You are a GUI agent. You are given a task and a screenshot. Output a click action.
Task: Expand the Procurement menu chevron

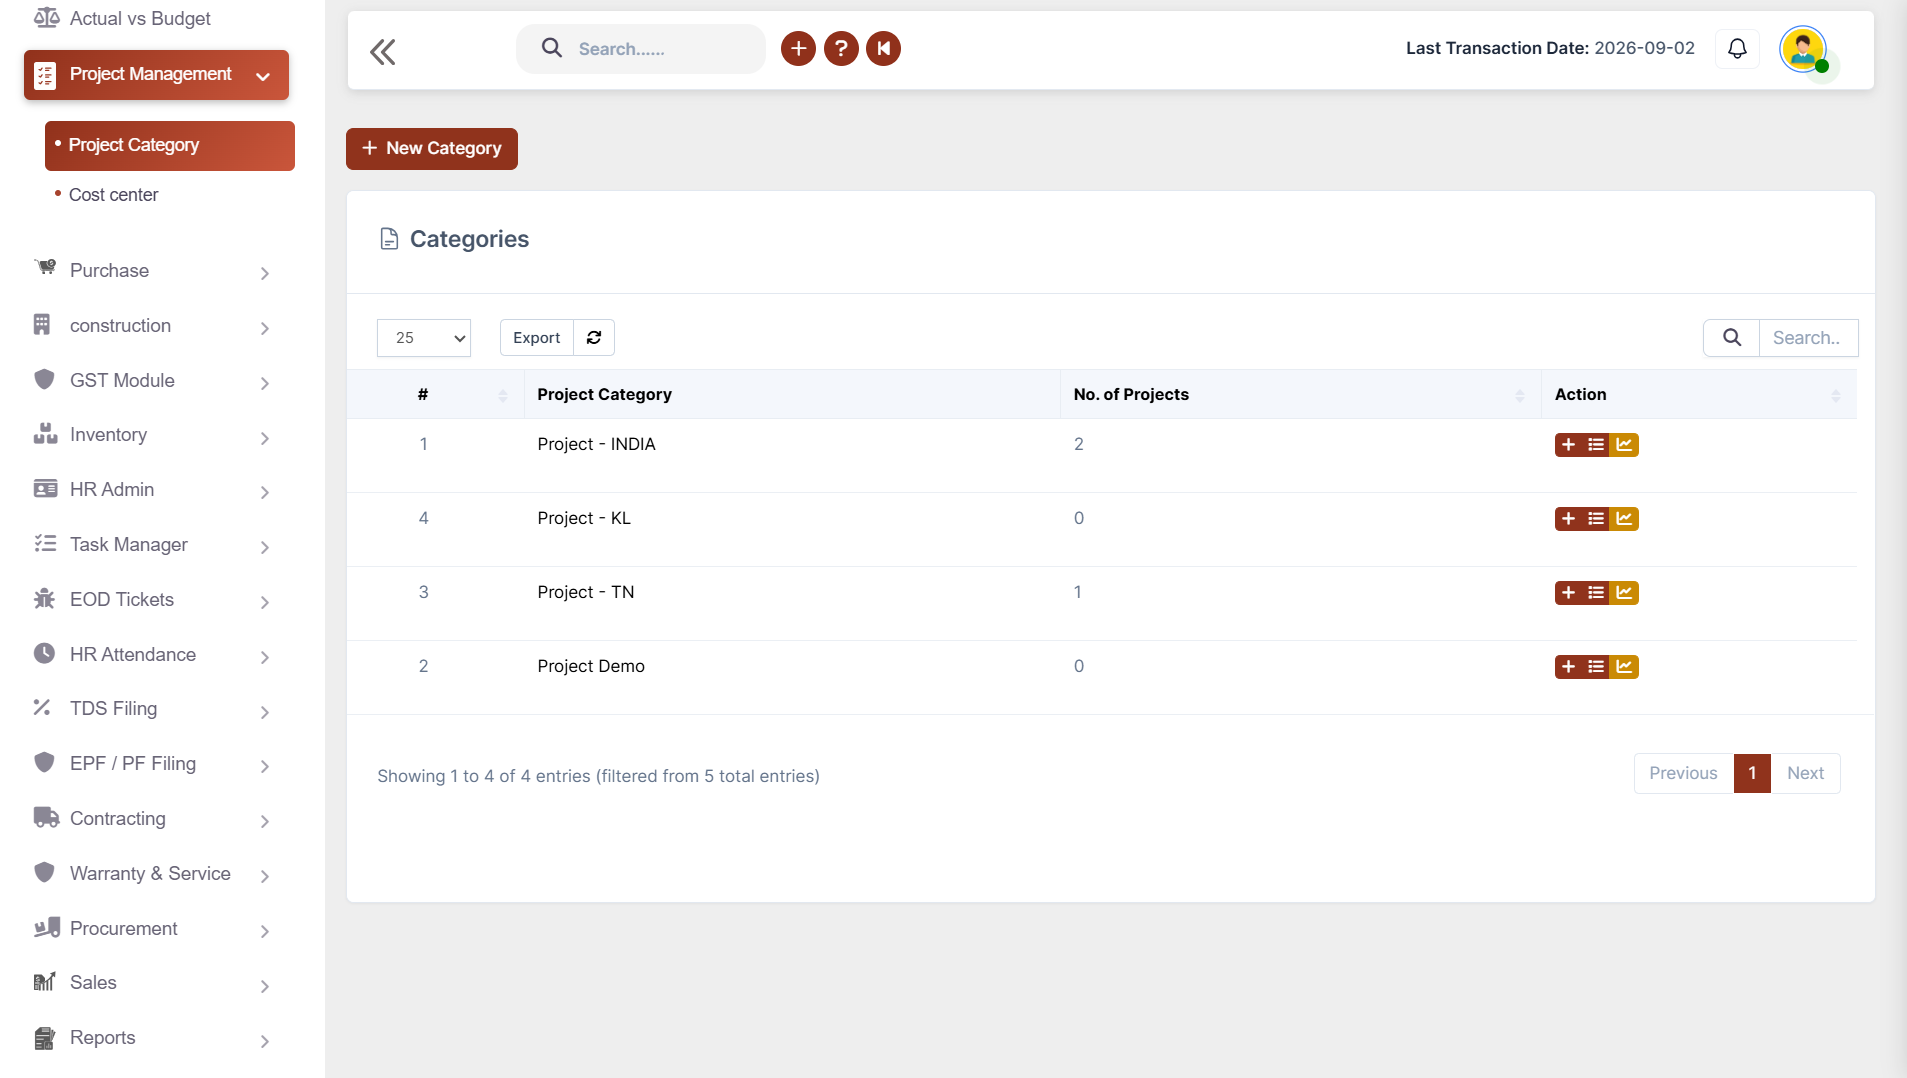pos(265,931)
